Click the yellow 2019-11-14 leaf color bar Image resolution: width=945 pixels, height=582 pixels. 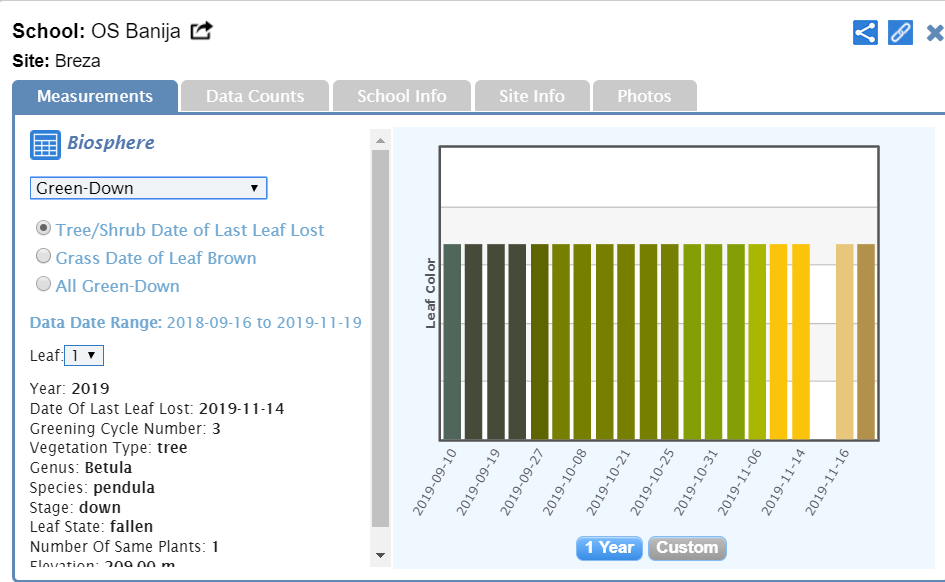[x=801, y=341]
